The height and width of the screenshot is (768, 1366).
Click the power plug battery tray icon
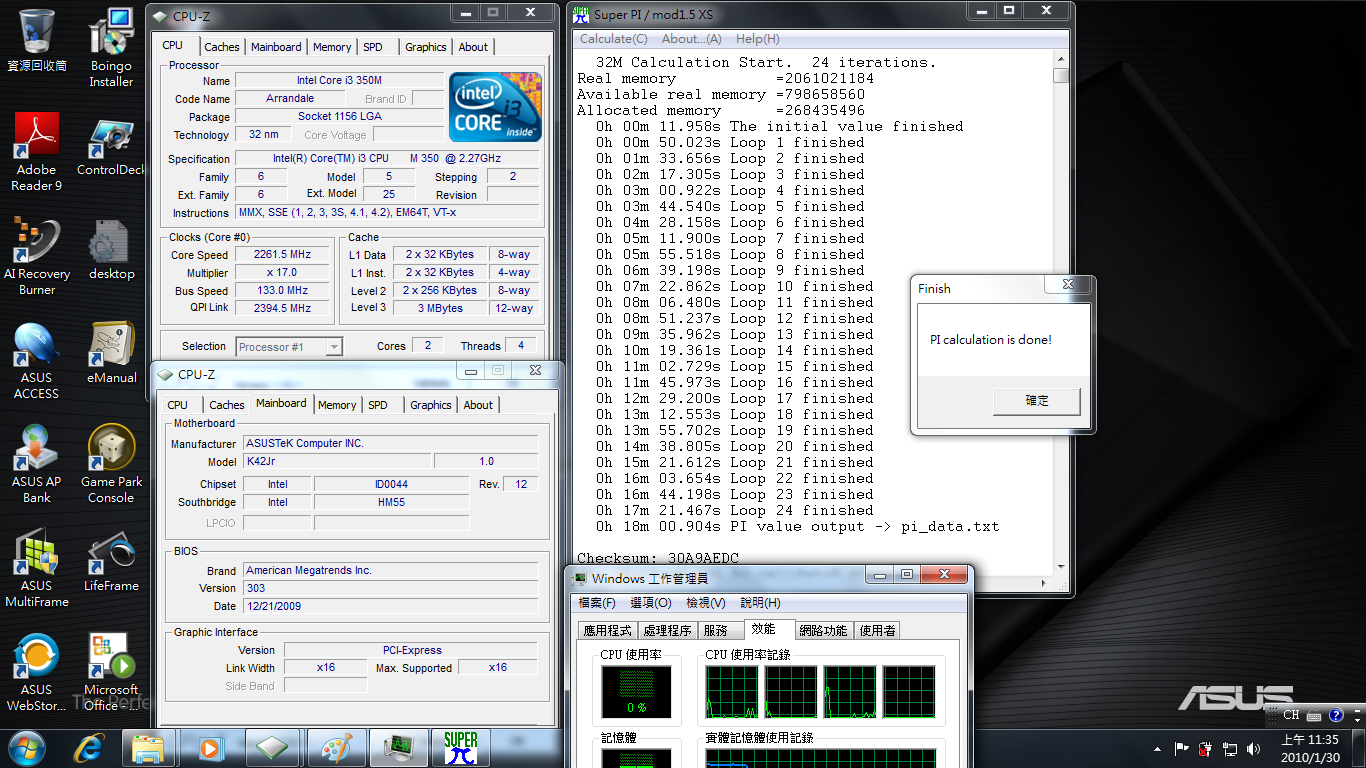(1205, 748)
